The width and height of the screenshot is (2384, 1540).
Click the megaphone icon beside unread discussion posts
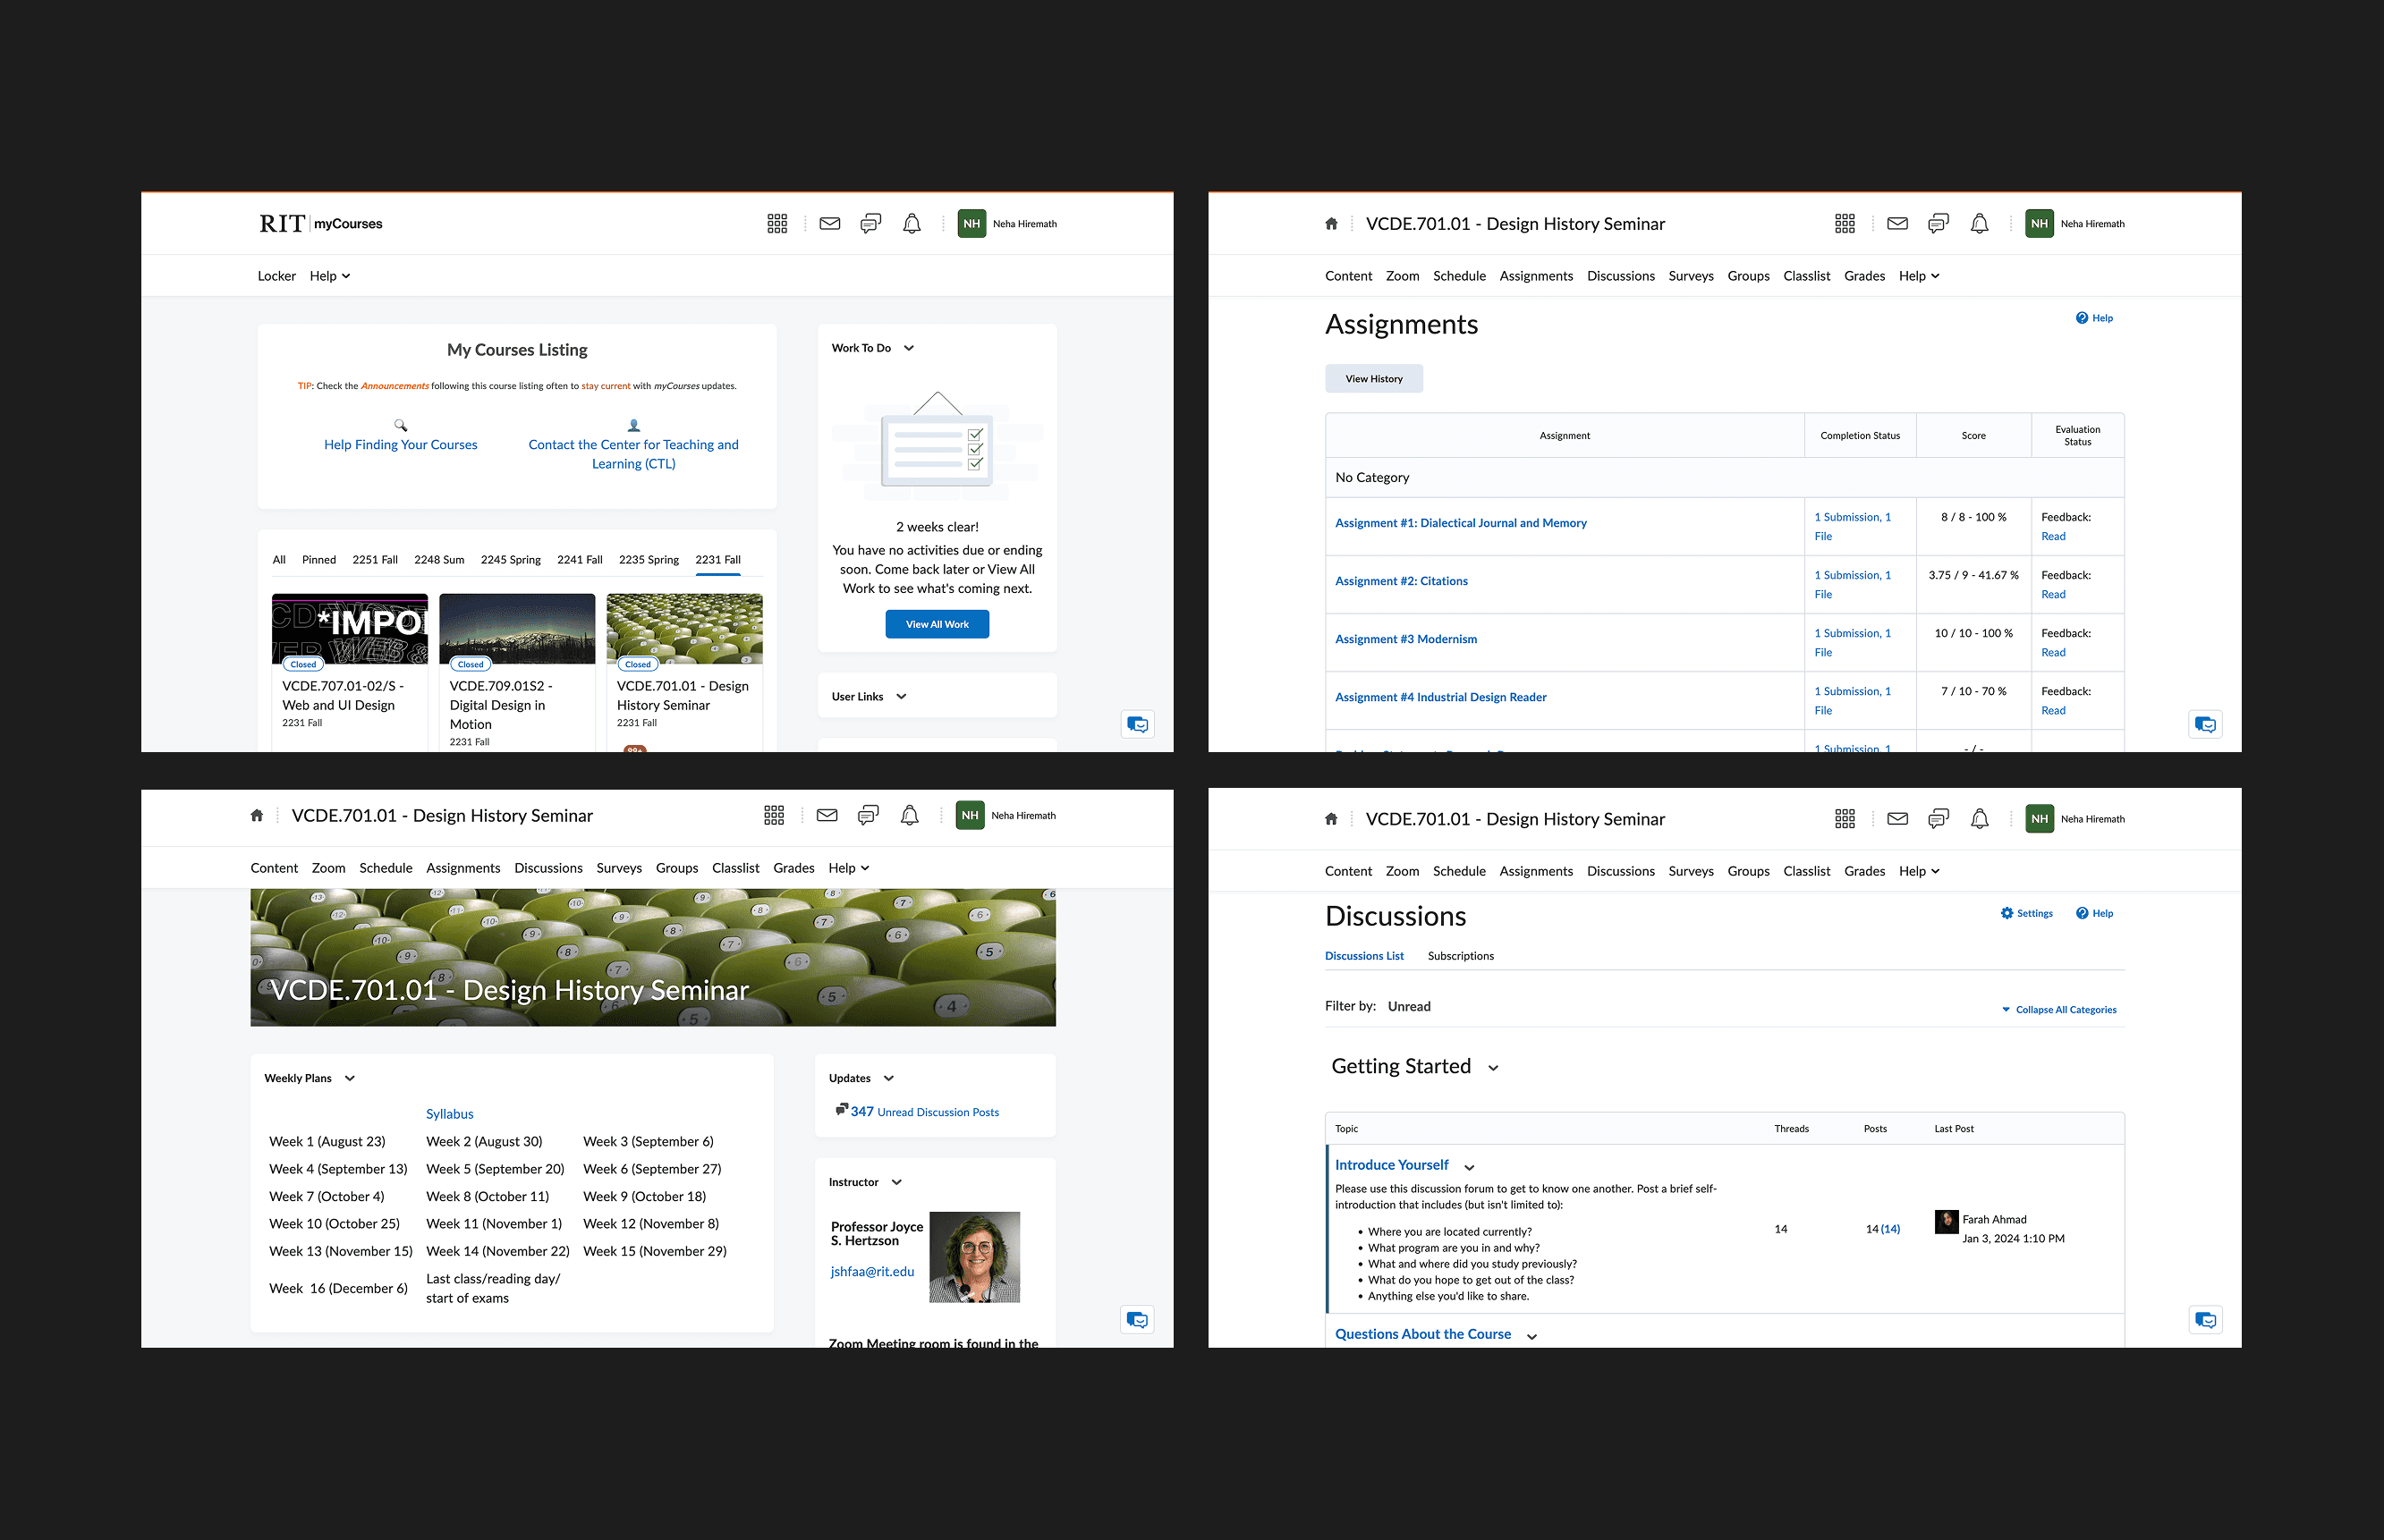tap(841, 1110)
